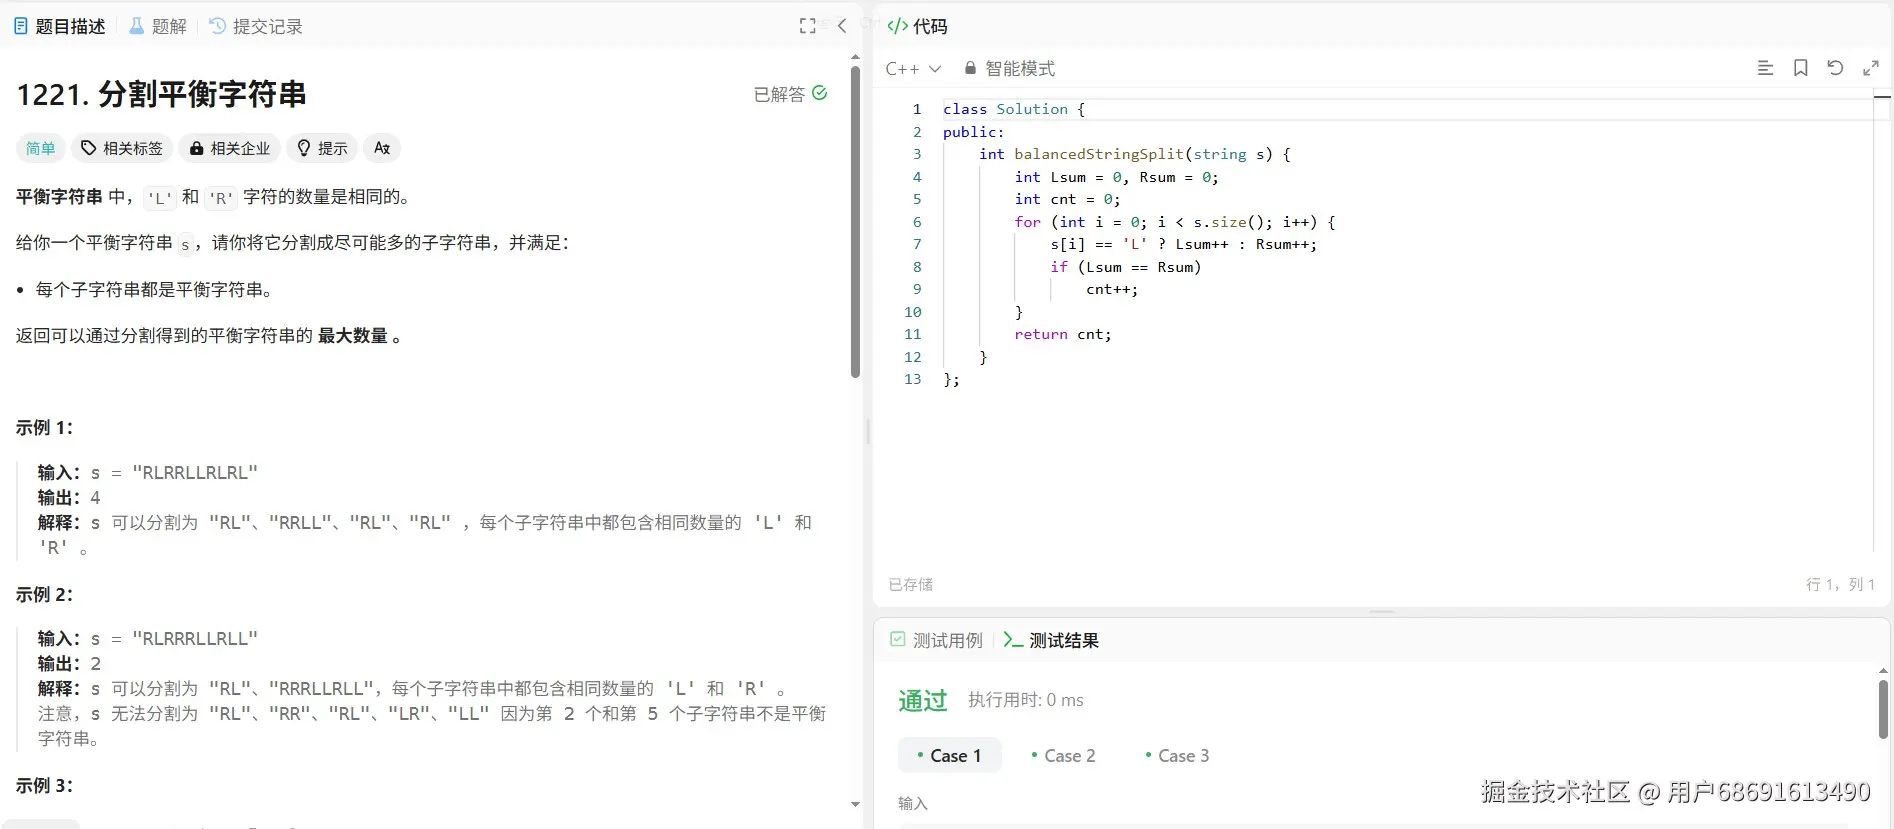The image size is (1894, 829).
Task: Click the 简单 difficulty tag
Action: click(x=41, y=148)
